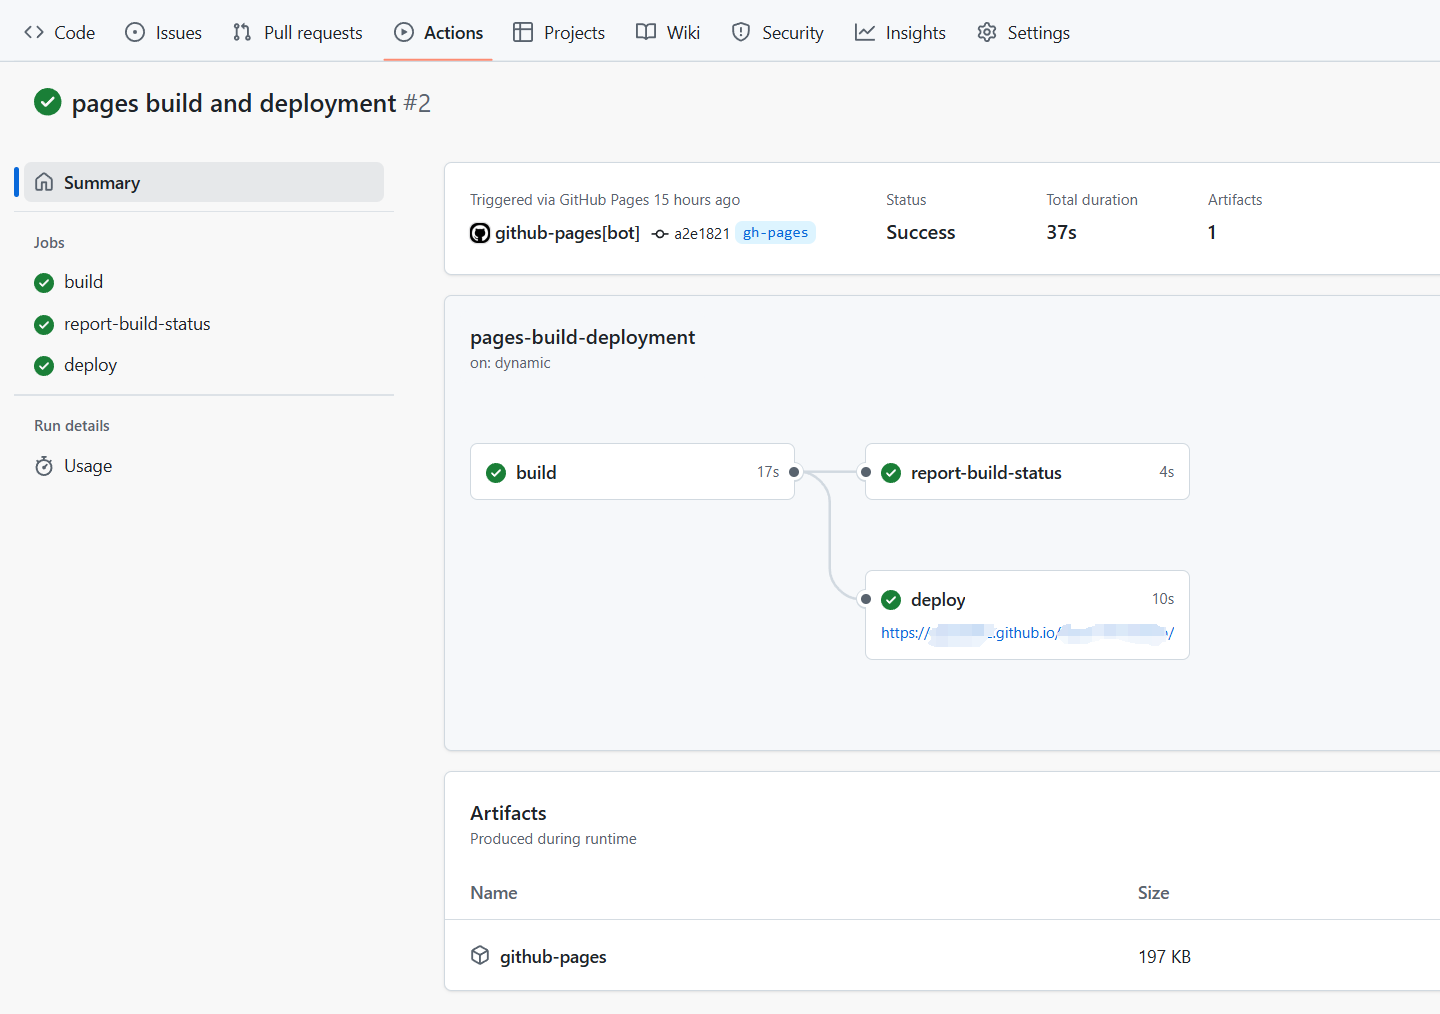Click the gh-pages branch label
This screenshot has height=1014, width=1440.
(x=775, y=232)
